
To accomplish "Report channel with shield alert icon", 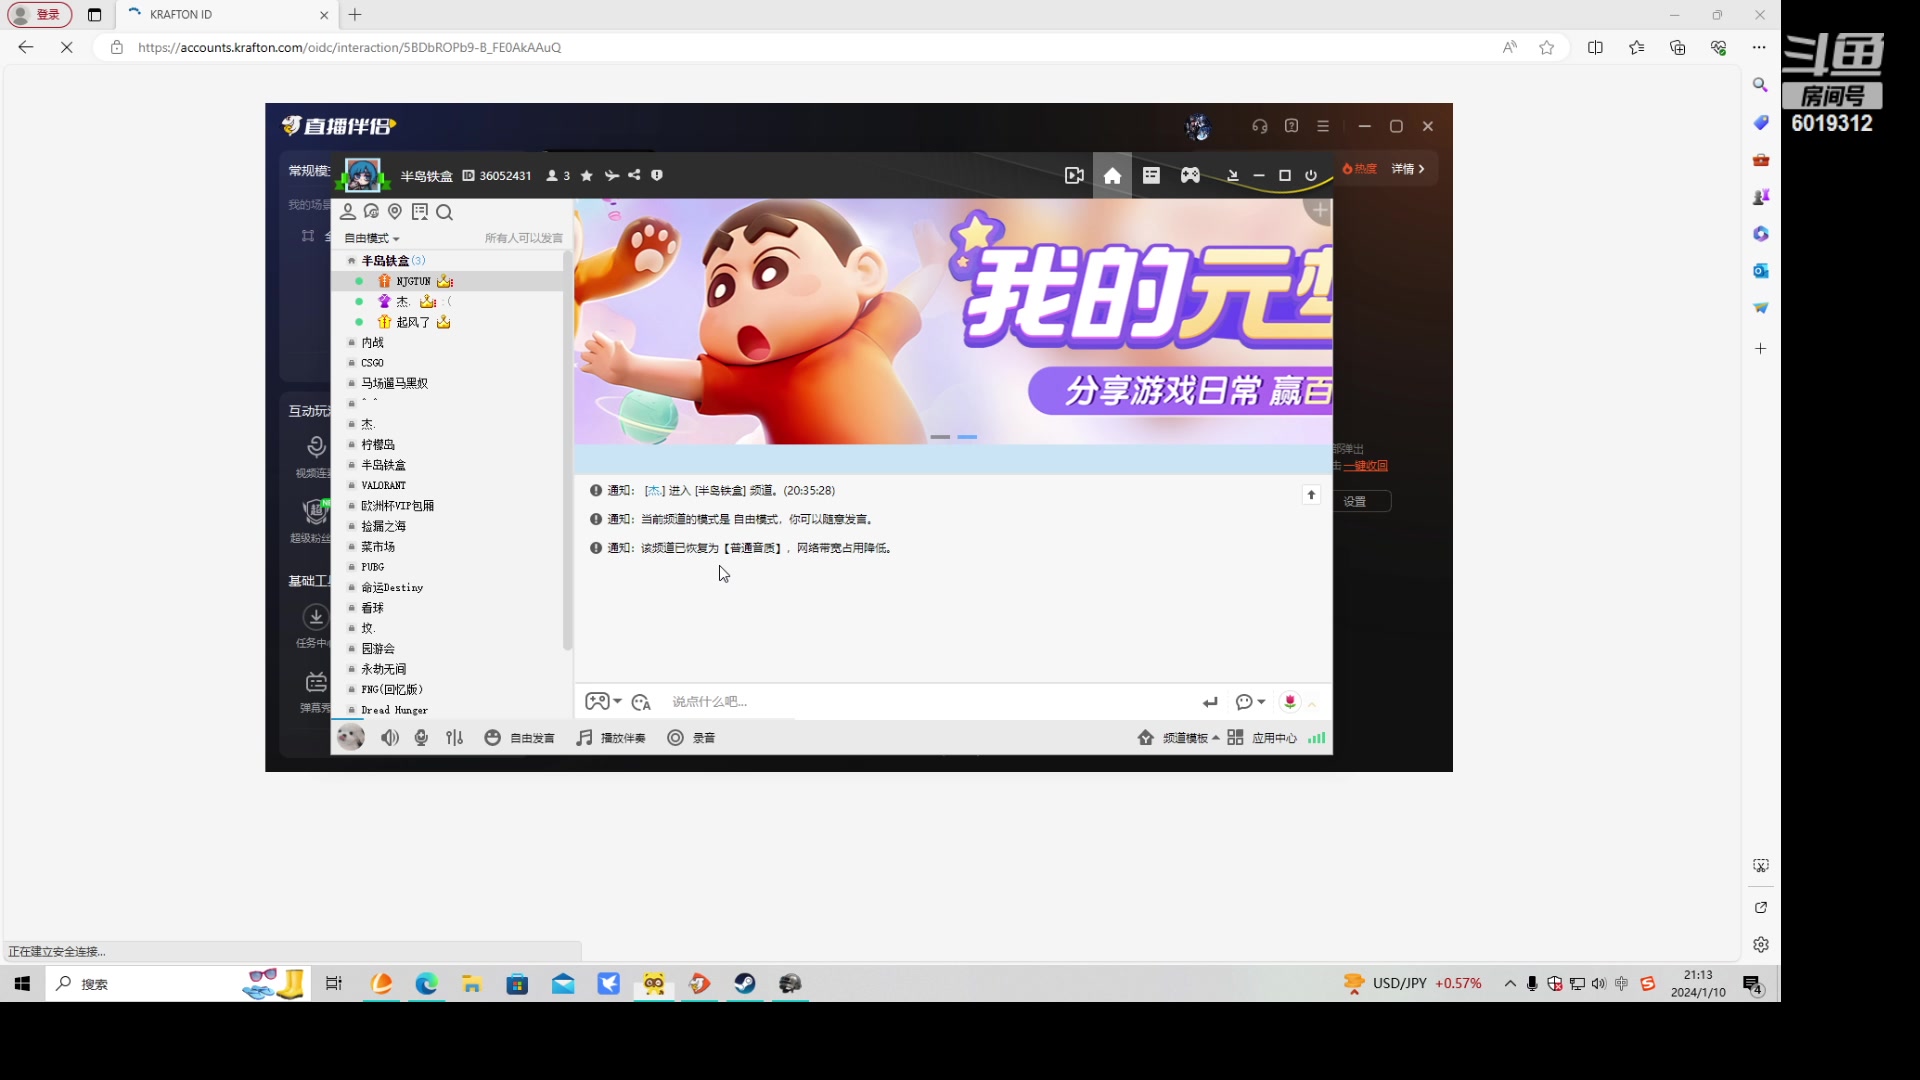I will coord(657,175).
